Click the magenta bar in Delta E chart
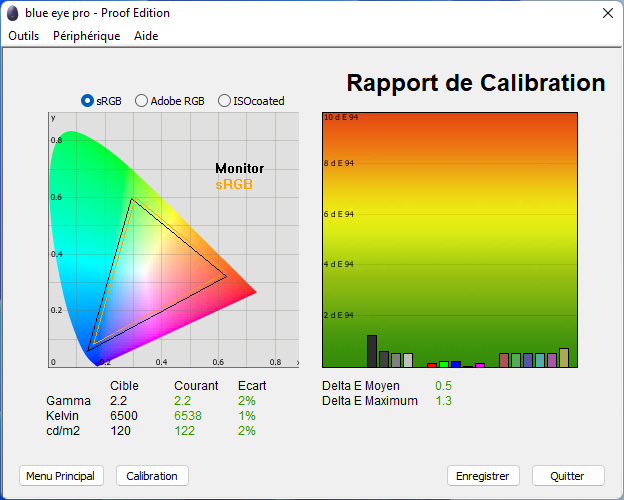Viewport: 624px width, 500px height. [x=480, y=365]
